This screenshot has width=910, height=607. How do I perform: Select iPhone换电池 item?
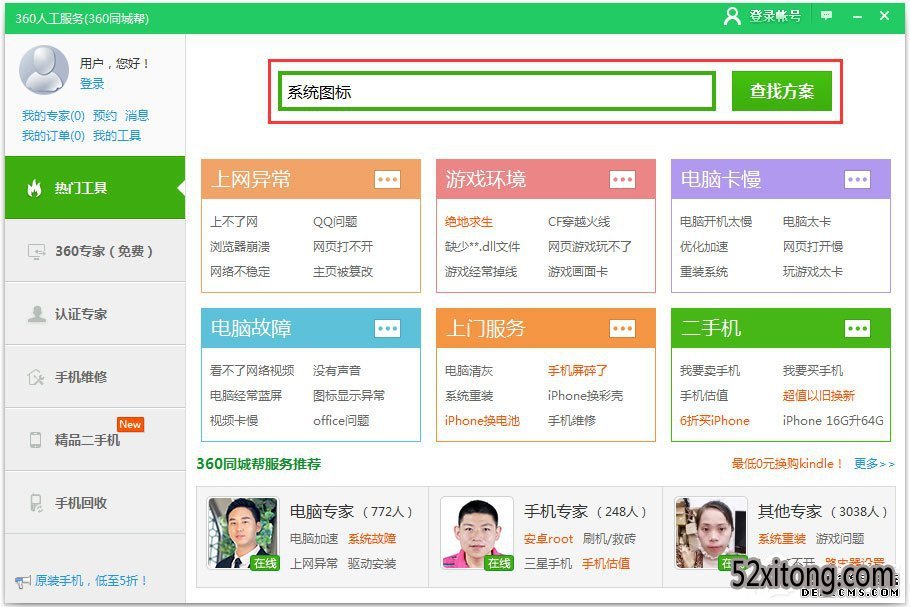(x=482, y=421)
